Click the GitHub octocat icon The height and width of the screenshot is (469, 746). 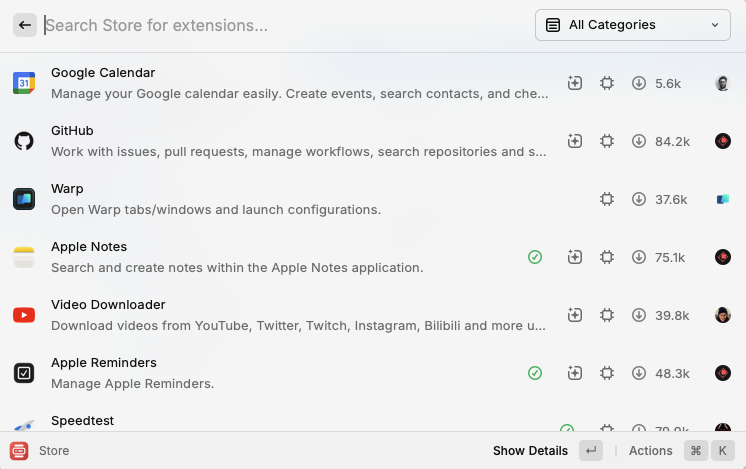point(24,141)
